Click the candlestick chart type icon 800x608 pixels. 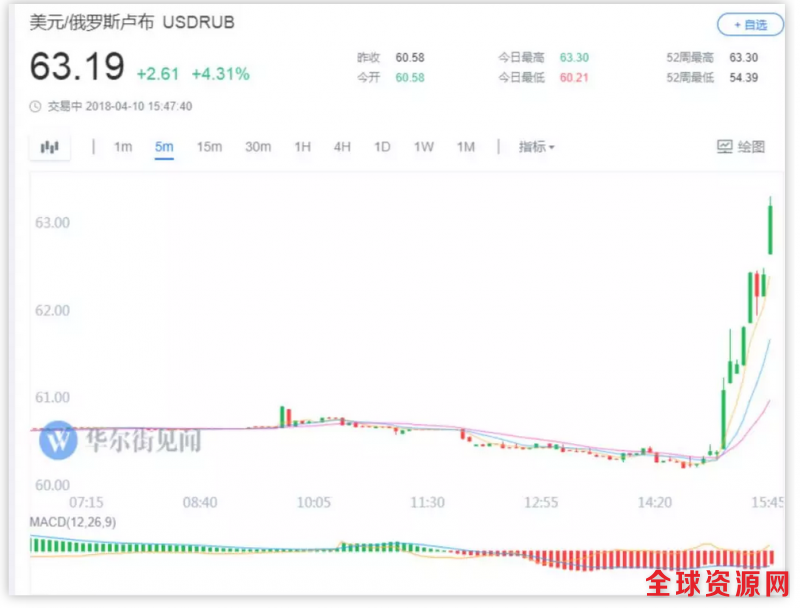[x=49, y=147]
